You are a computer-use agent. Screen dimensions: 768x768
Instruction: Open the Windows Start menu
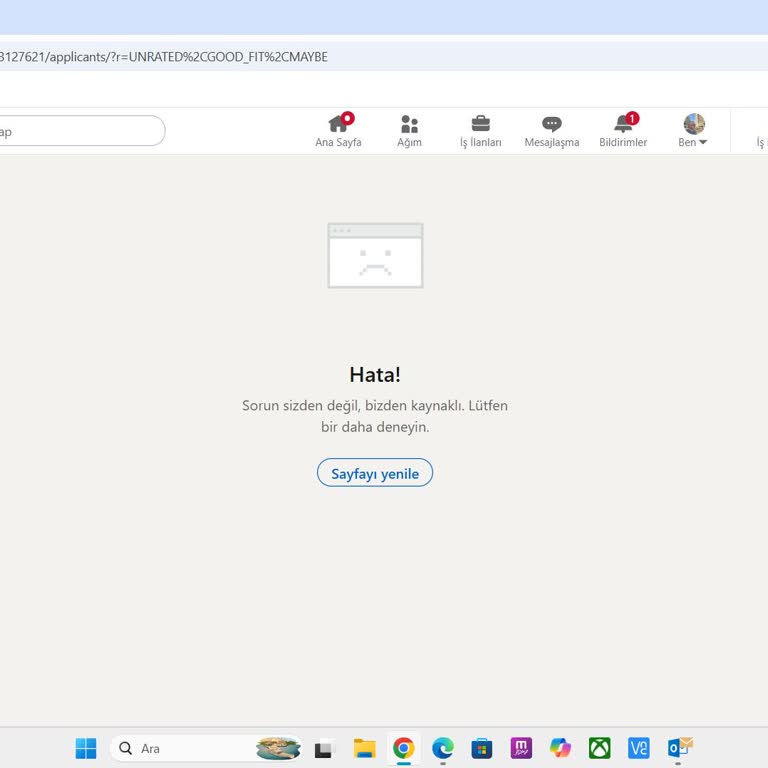[86, 748]
